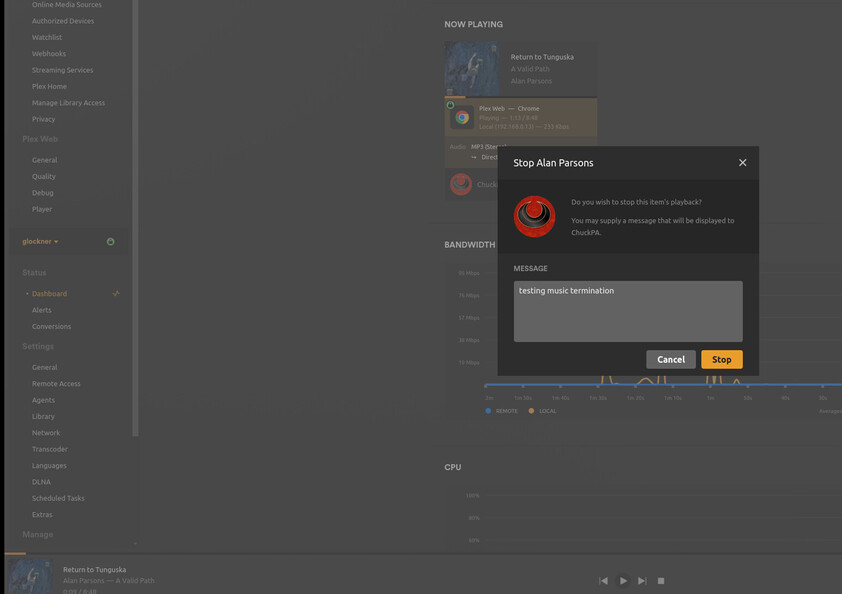This screenshot has width=842, height=594.
Task: Click the Chrome browser icon in session card
Action: coord(462,118)
